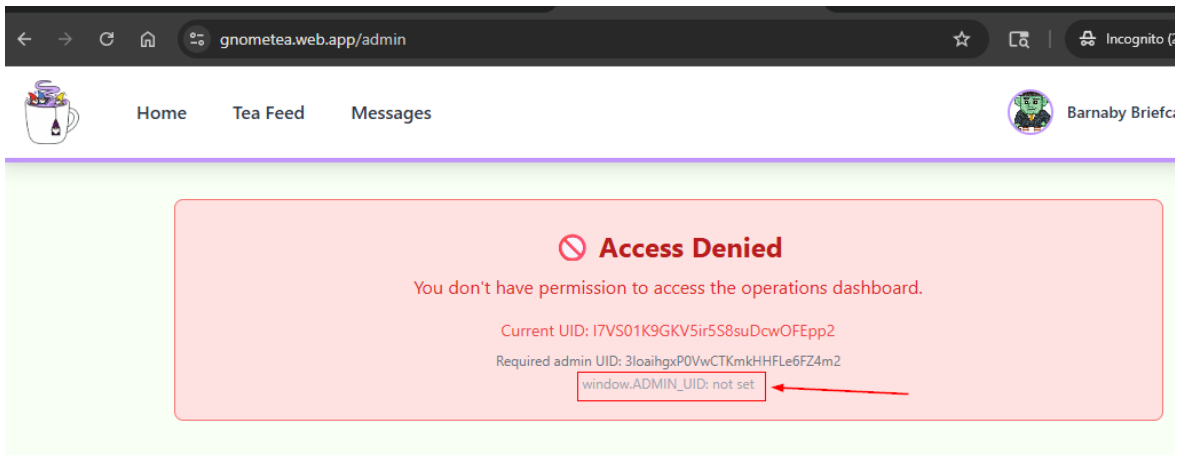The image size is (1182, 455).
Task: Click the browser forward arrow
Action: click(65, 40)
